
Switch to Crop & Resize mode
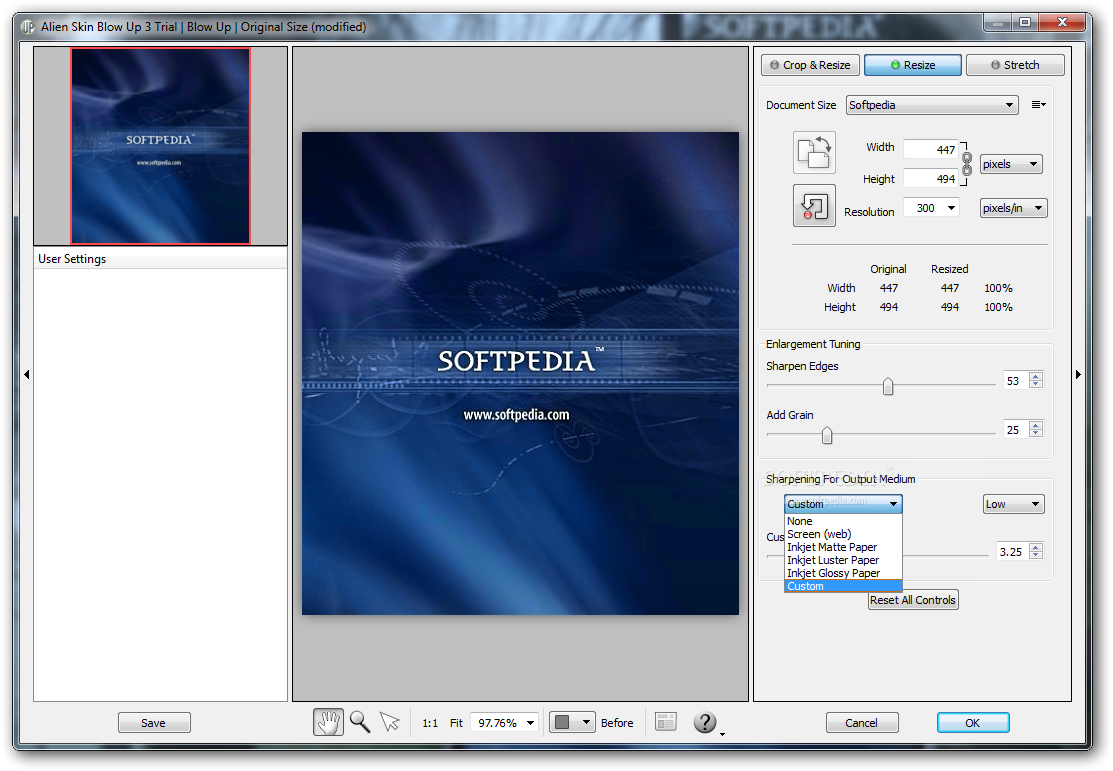(x=809, y=65)
